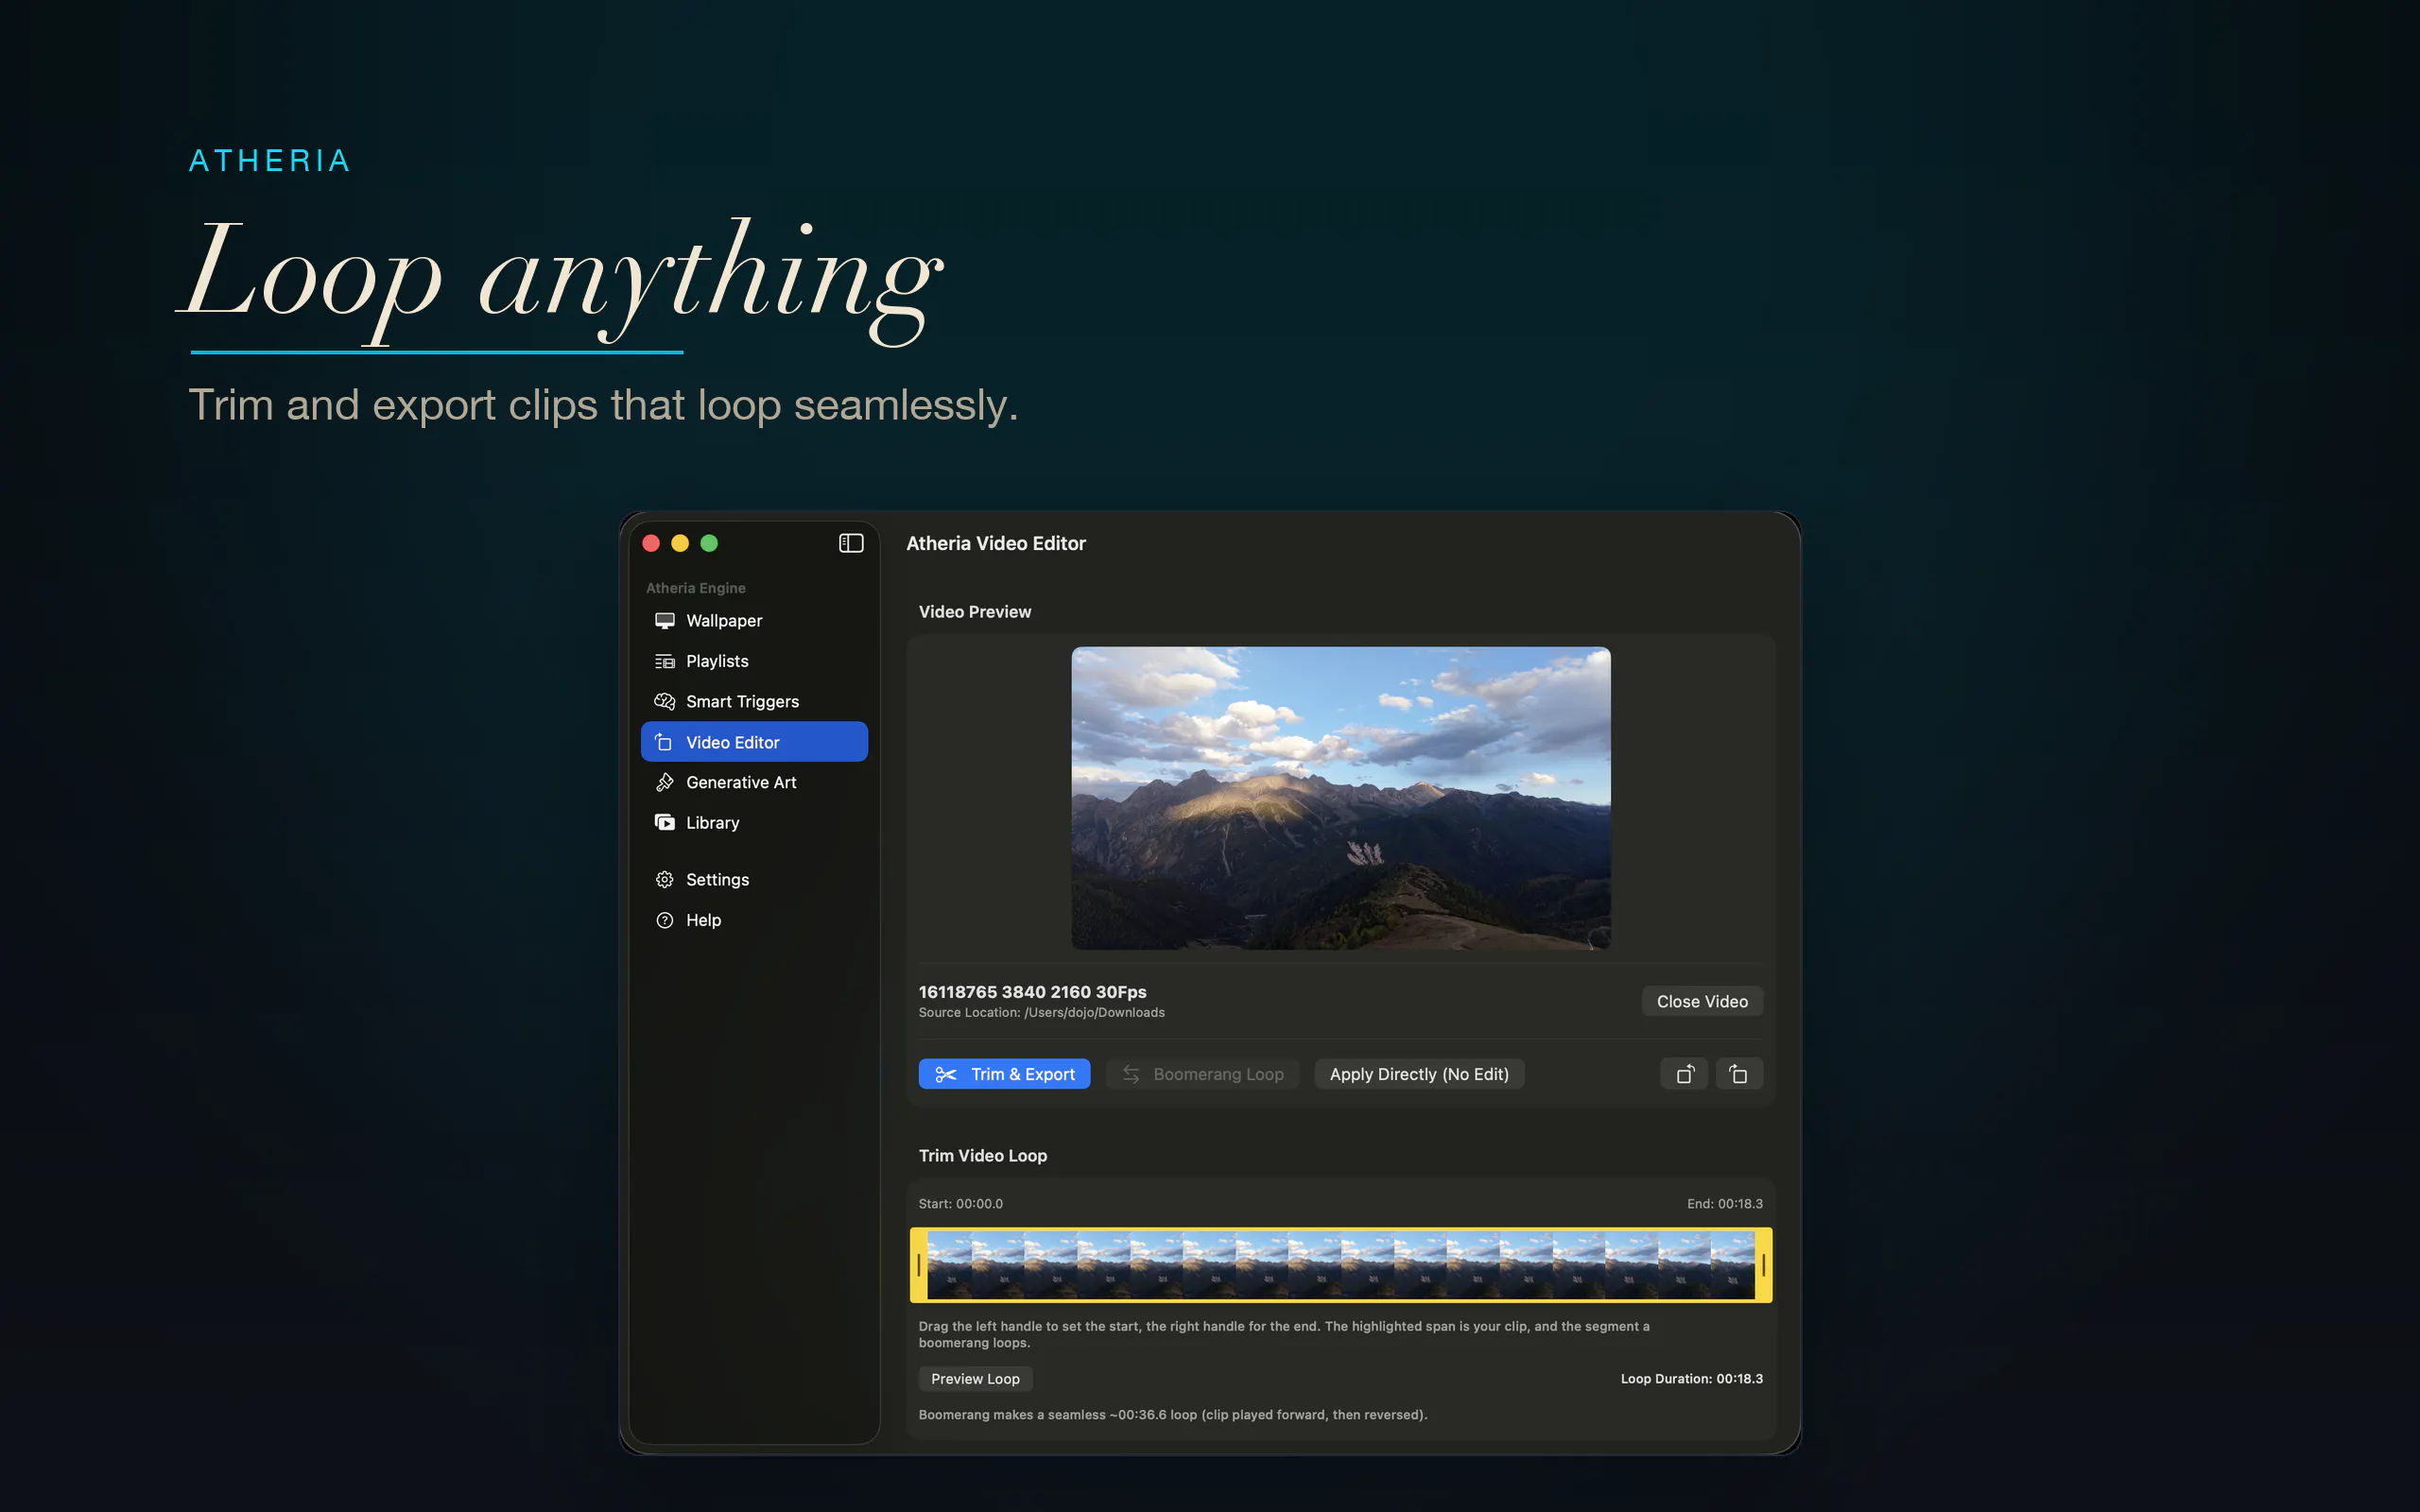Click the Wallpaper monitor icon
The image size is (2420, 1512).
tap(664, 621)
